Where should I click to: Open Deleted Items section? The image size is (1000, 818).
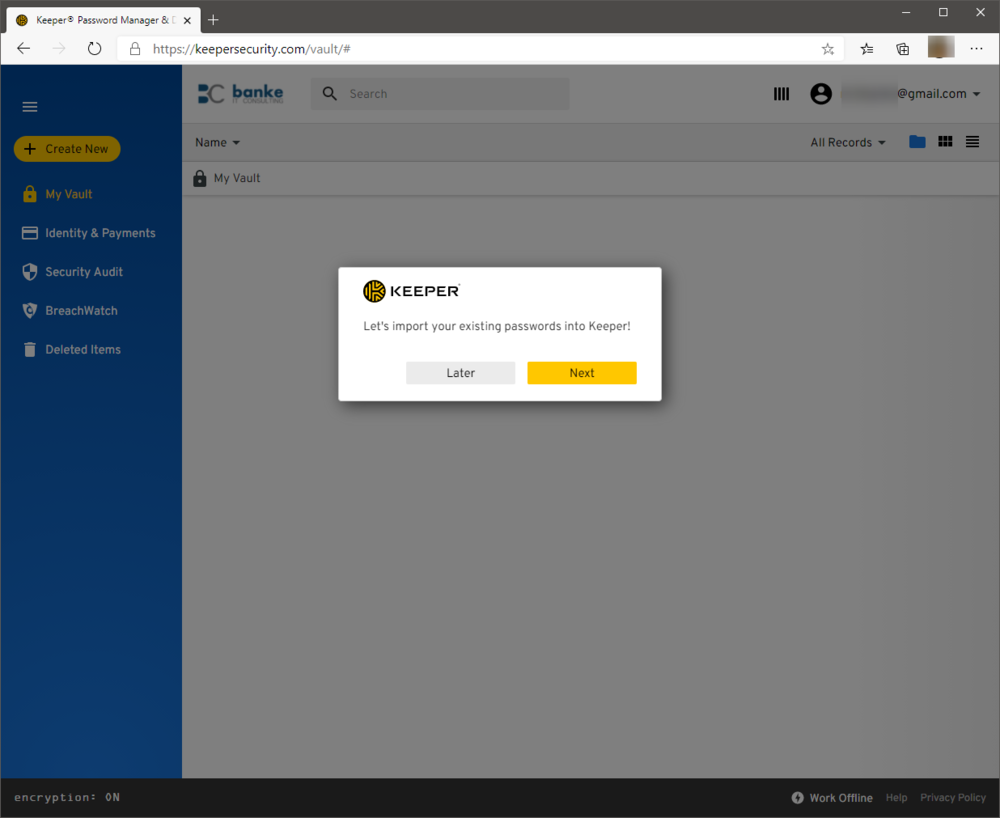coord(71,349)
